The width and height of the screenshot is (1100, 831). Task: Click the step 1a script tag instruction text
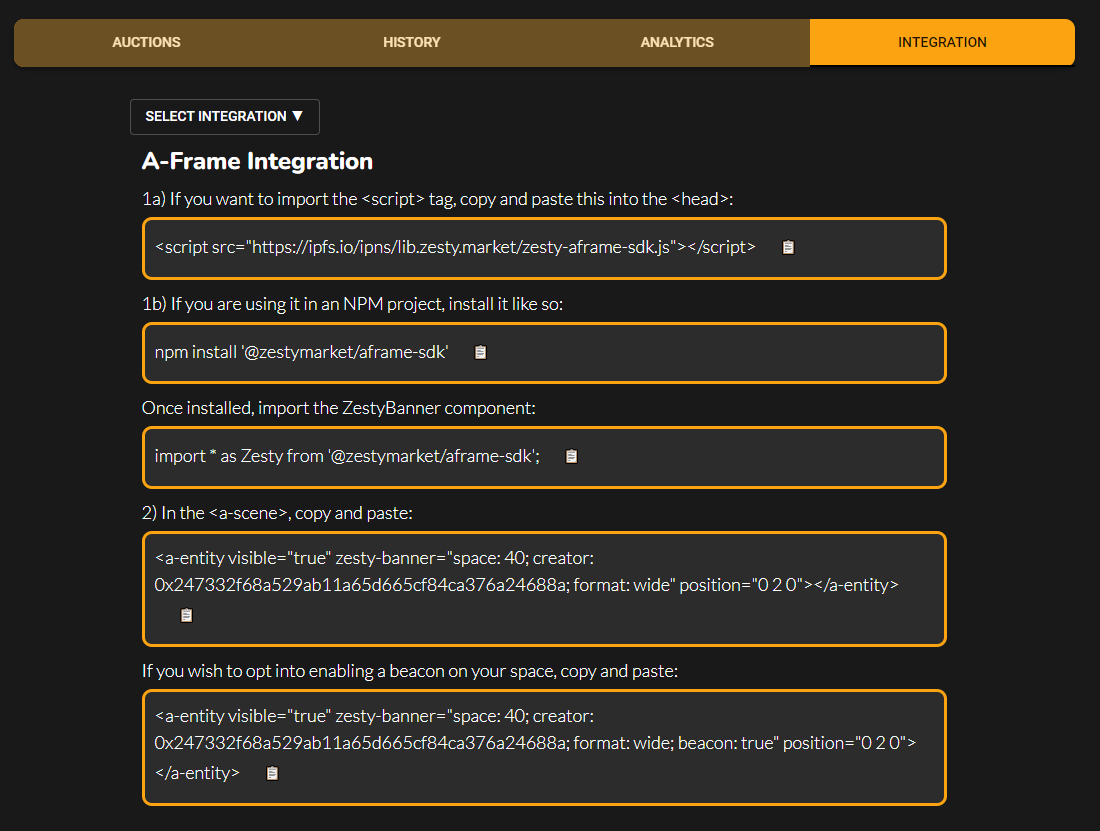click(x=437, y=199)
